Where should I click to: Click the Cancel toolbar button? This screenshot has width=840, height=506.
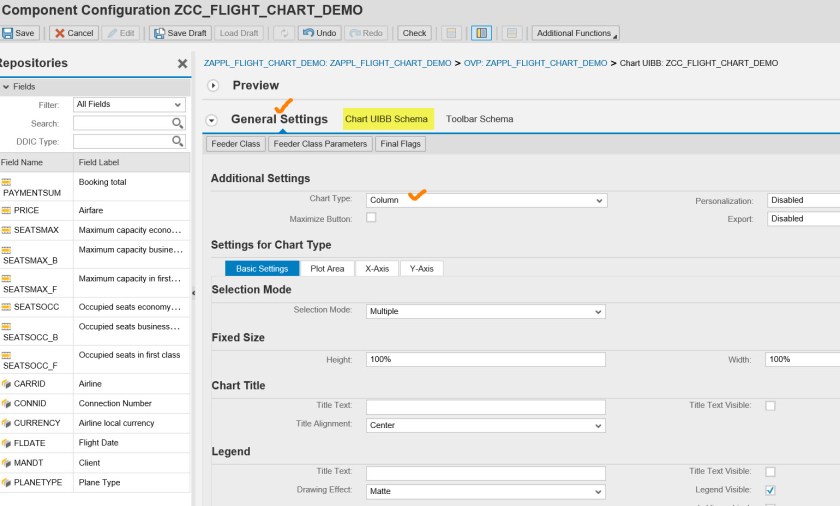[74, 33]
